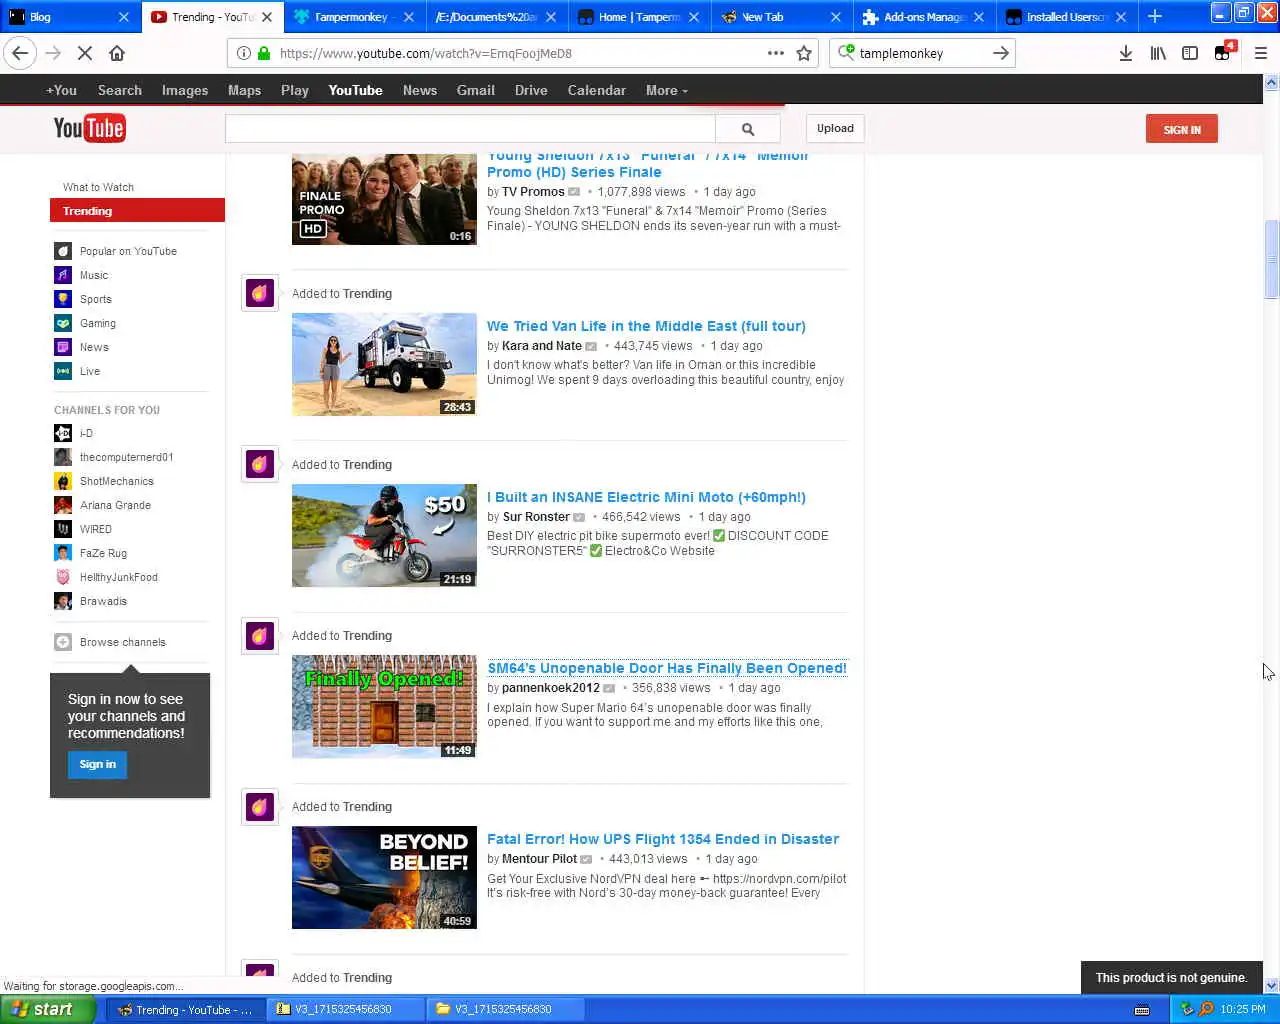Click the search magnifier button
The image size is (1280, 1024).
[748, 129]
